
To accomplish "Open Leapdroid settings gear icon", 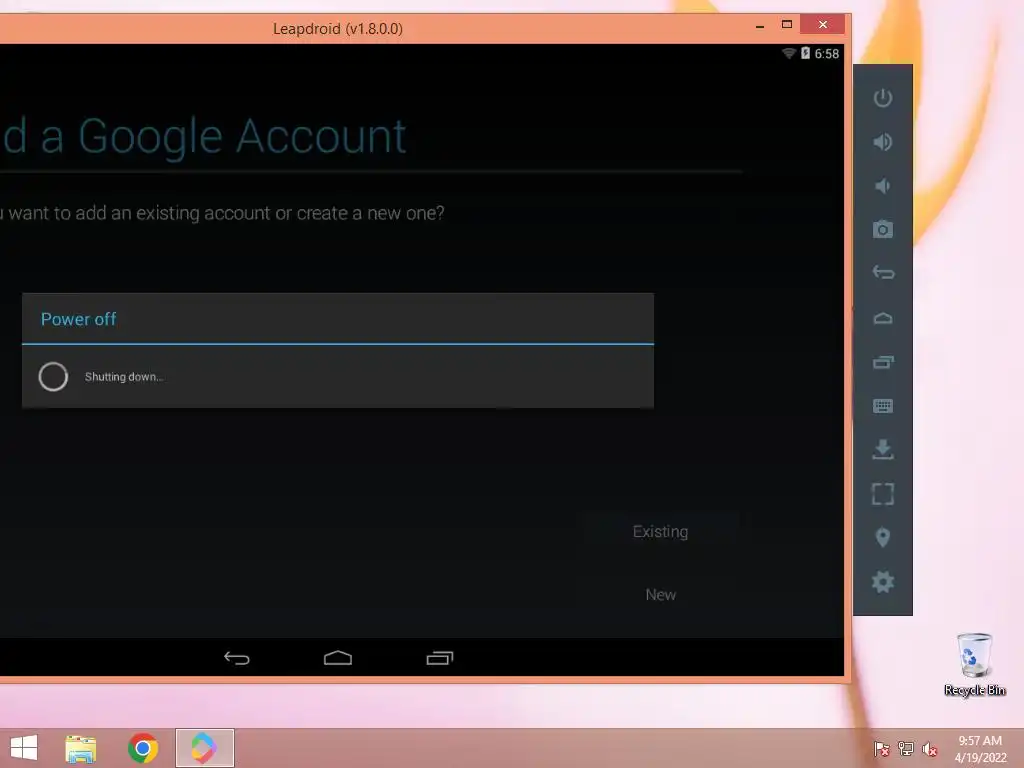I will point(882,582).
